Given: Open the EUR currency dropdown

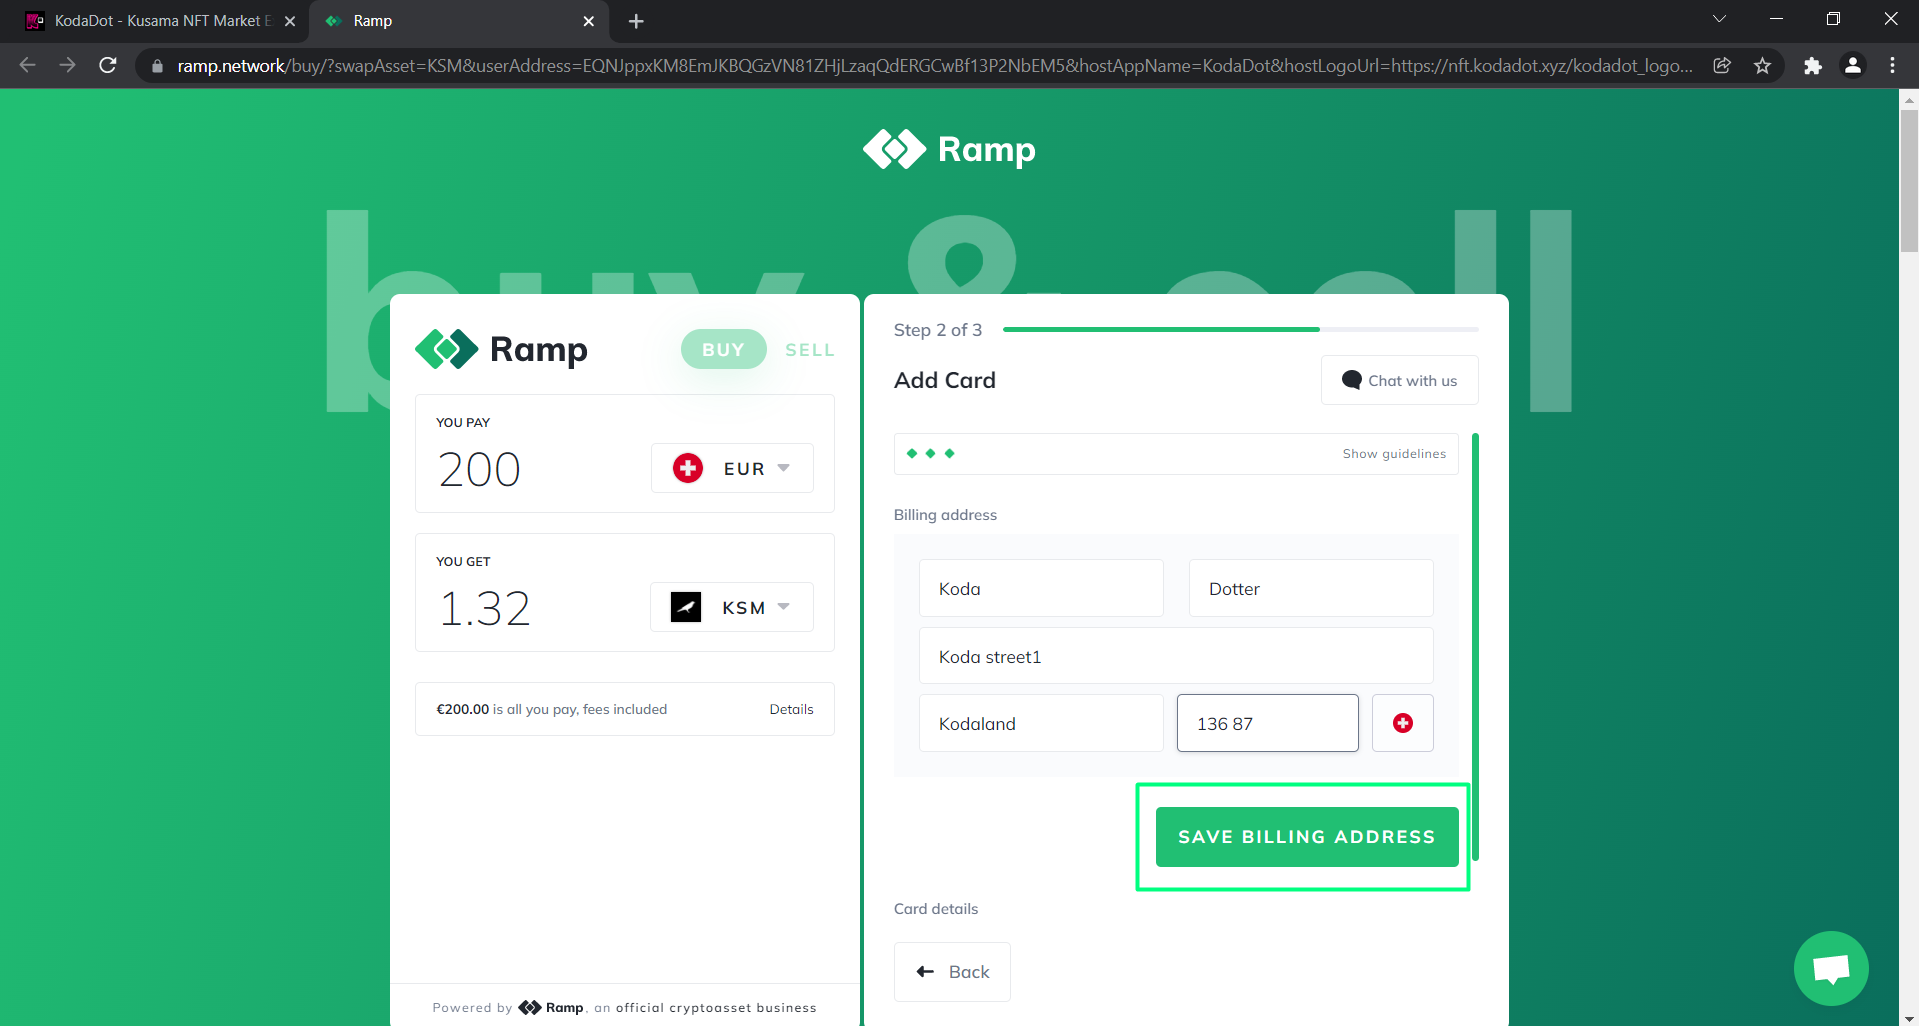Looking at the screenshot, I should click(x=732, y=468).
